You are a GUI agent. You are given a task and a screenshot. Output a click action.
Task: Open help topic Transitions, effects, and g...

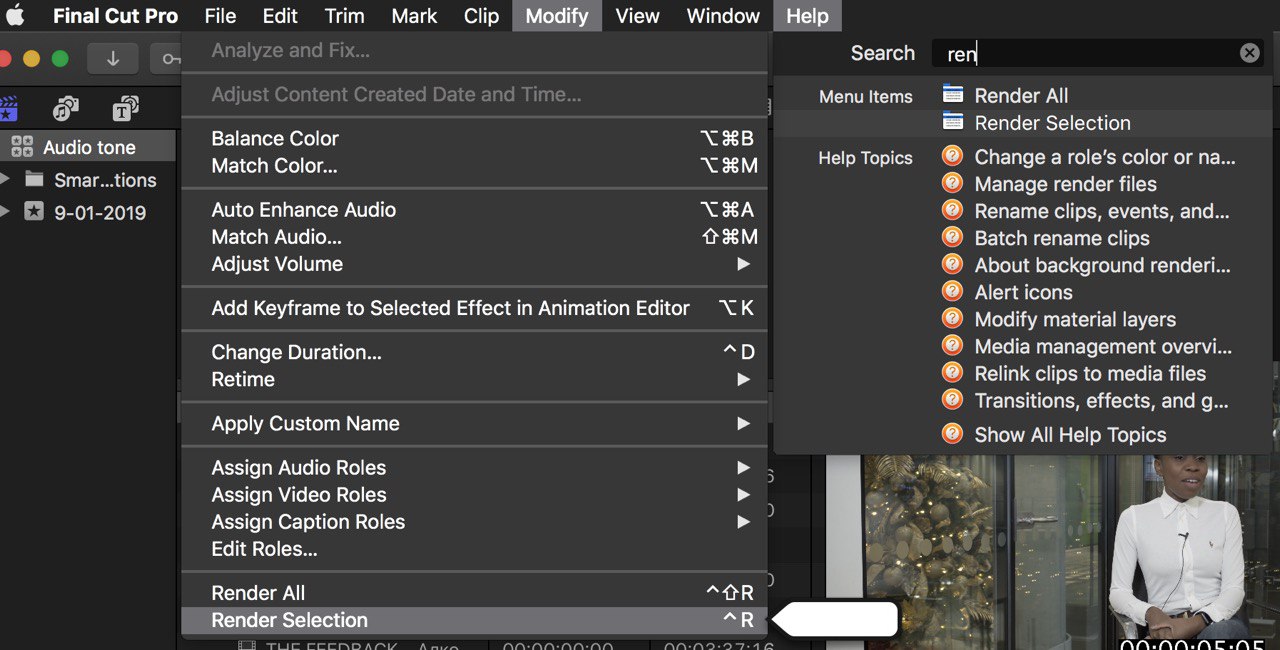click(1102, 400)
